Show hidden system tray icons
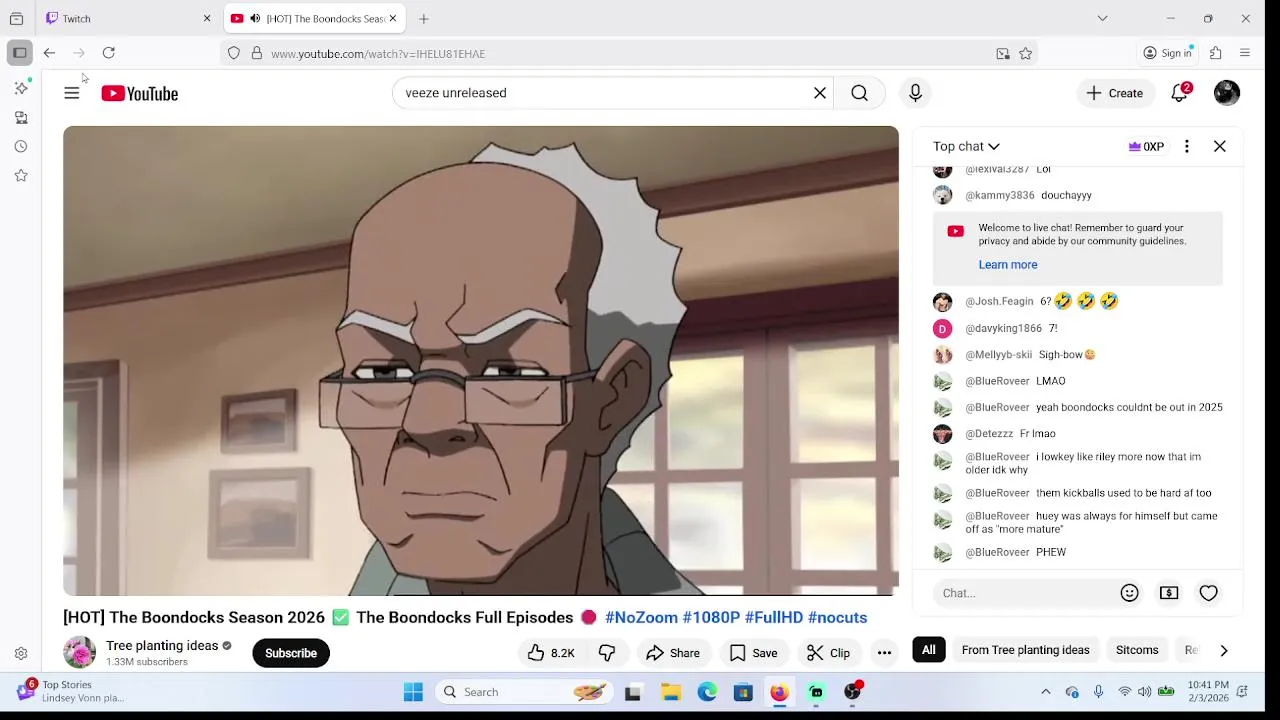Screen dimensions: 1280x720 (x=1046, y=692)
